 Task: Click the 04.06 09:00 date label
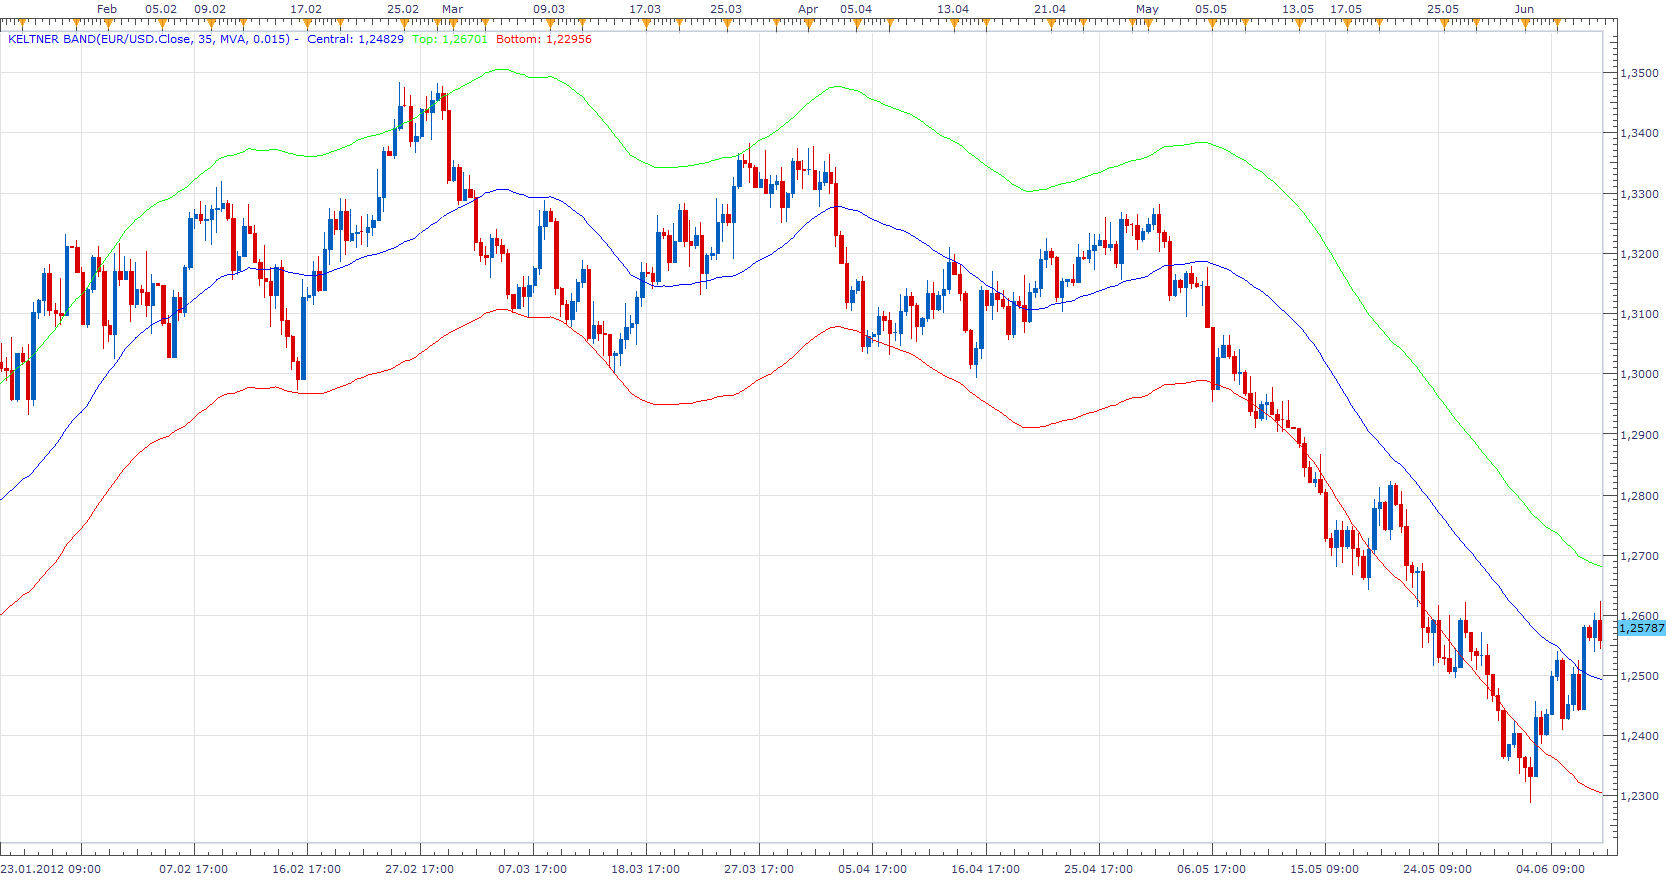point(1551,869)
